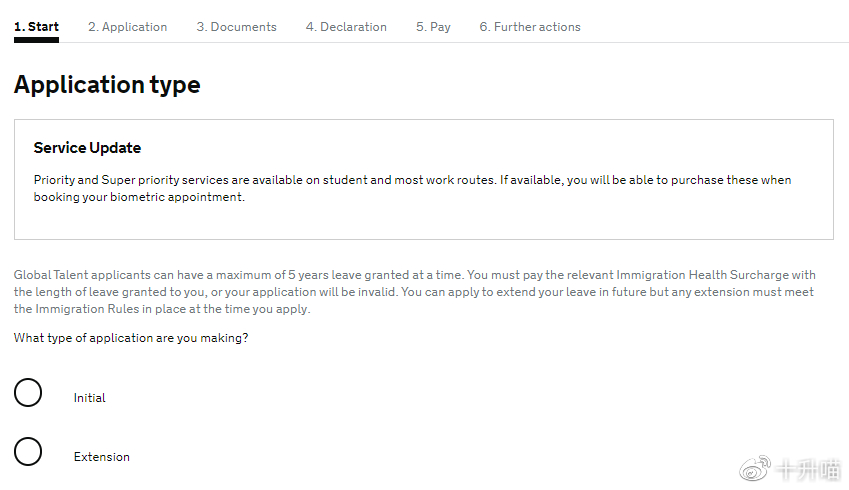Click the Service Update heading
849x490 pixels.
87,148
